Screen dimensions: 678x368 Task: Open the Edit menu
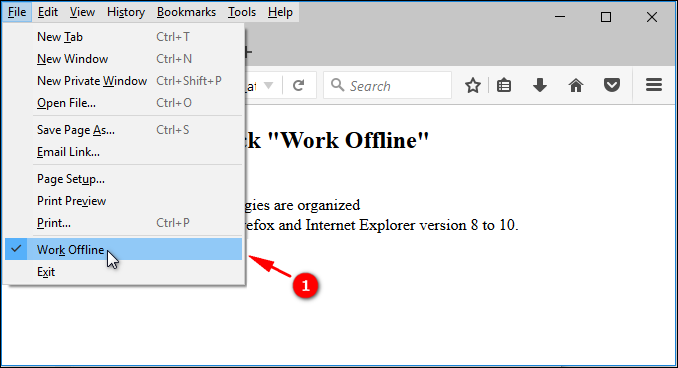coord(48,12)
